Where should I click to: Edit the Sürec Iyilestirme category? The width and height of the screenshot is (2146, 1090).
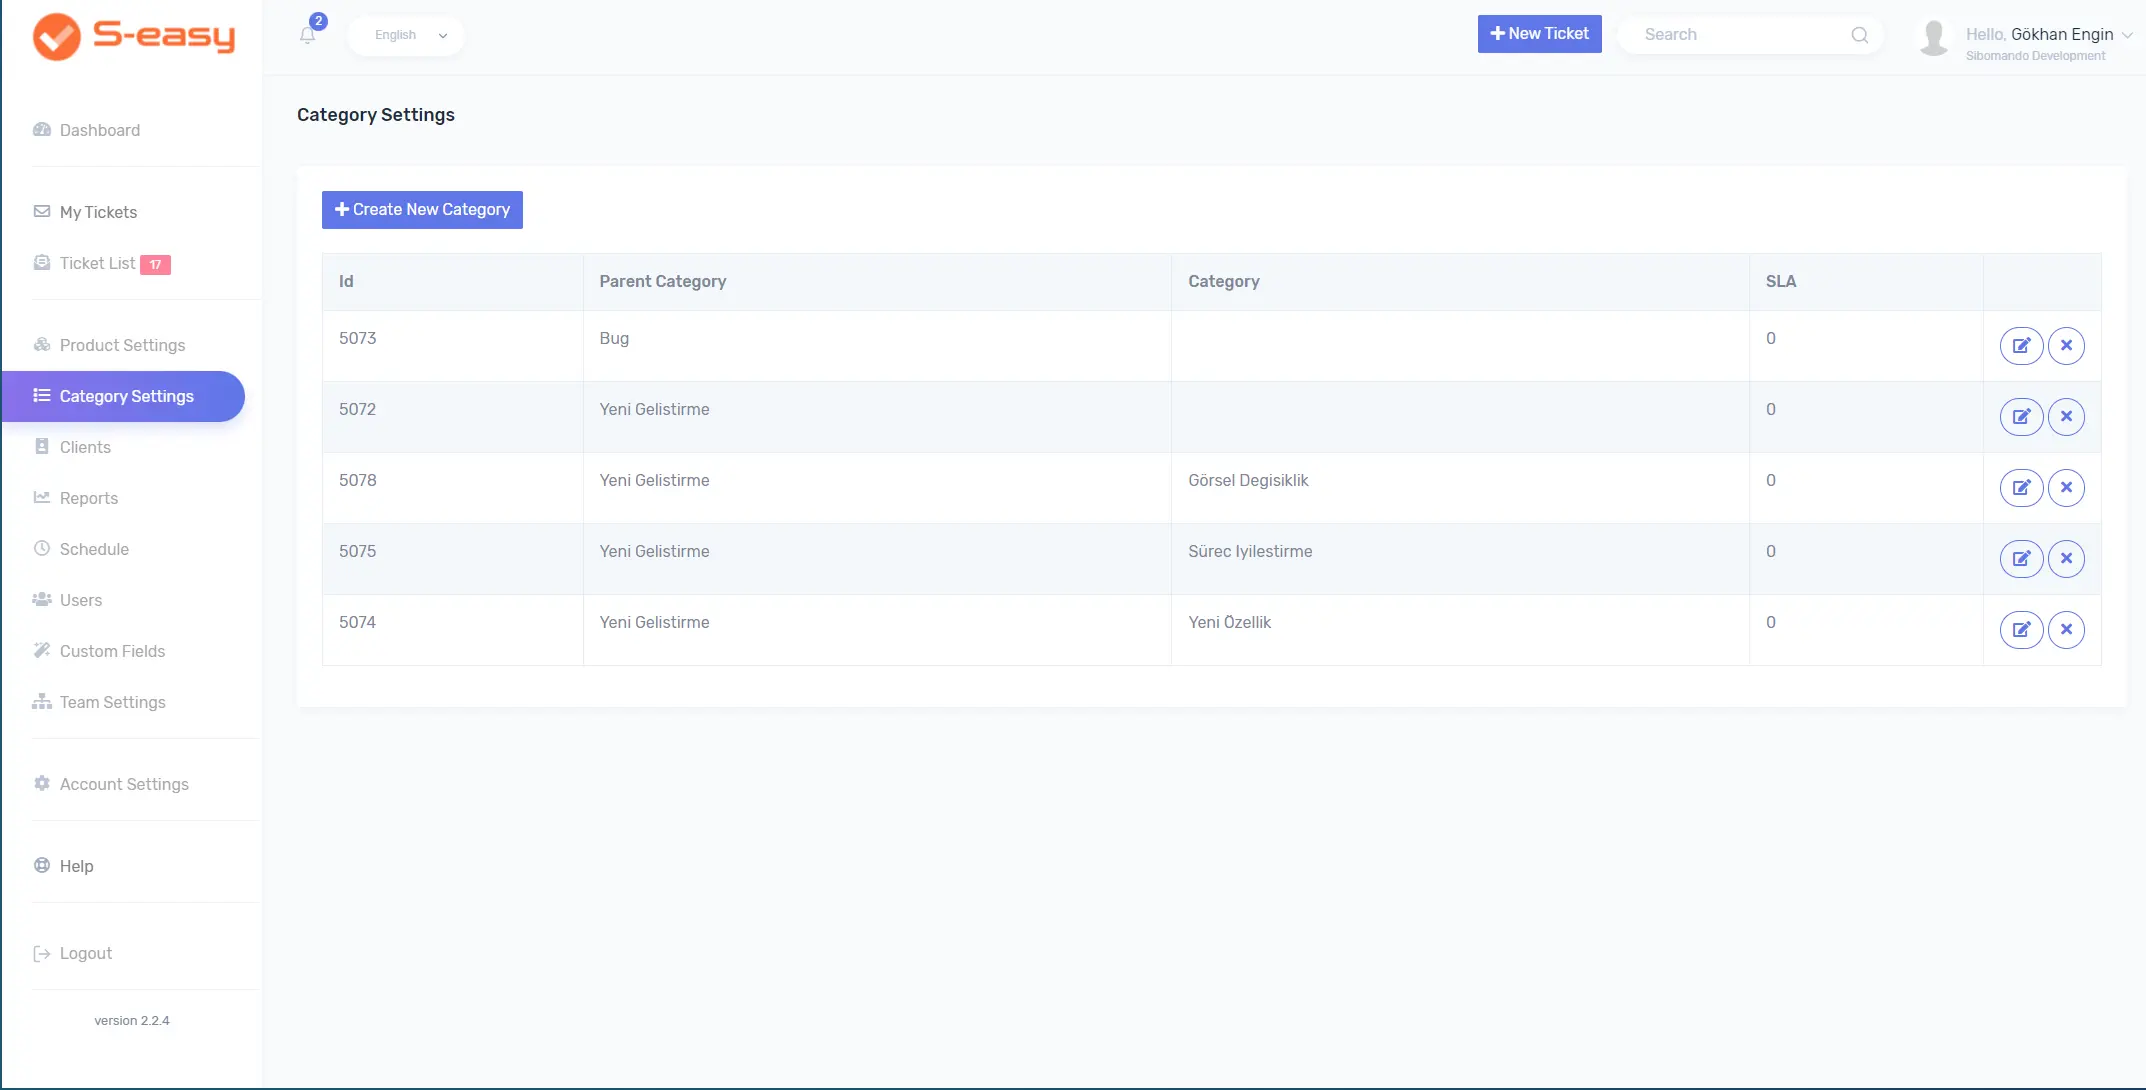pos(2021,559)
